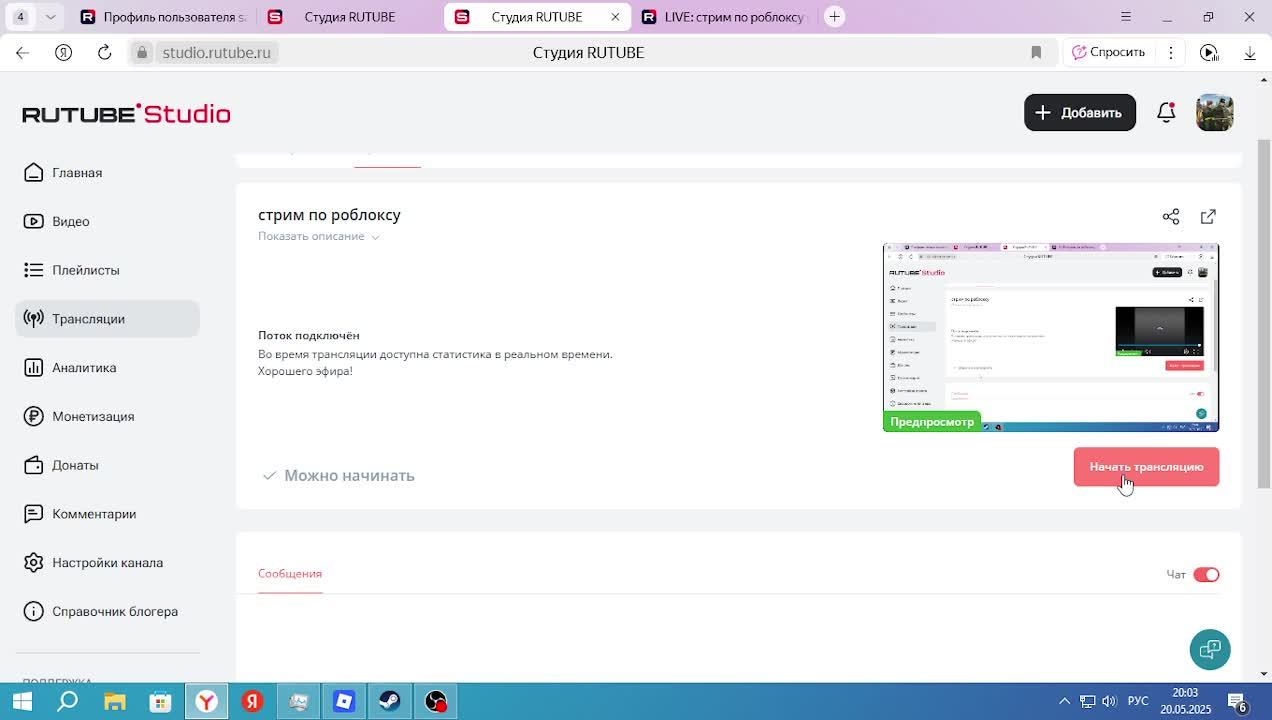
Task: Open notifications bell
Action: coord(1166,113)
